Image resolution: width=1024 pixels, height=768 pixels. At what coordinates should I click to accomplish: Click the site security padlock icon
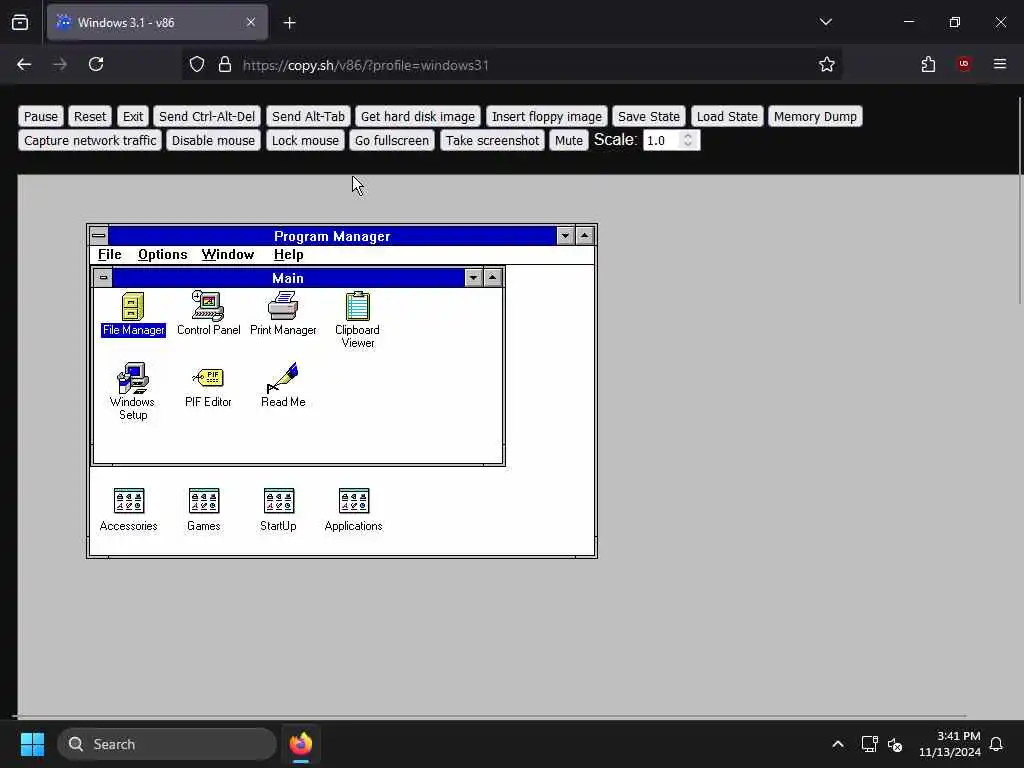225,64
